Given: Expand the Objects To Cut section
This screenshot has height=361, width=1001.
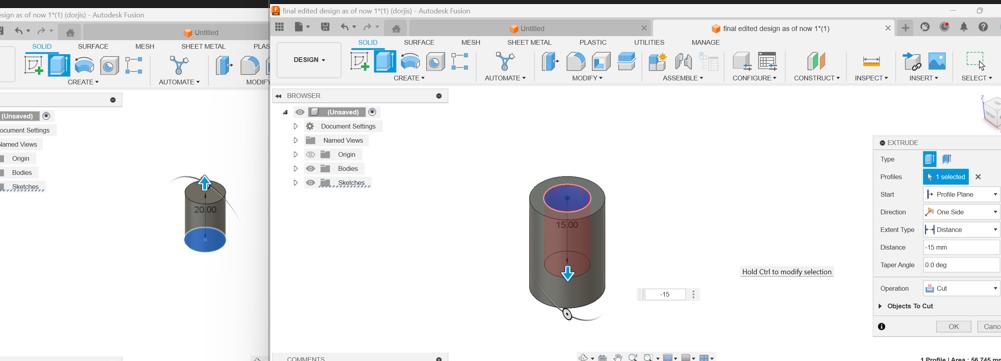Looking at the screenshot, I should [x=909, y=306].
